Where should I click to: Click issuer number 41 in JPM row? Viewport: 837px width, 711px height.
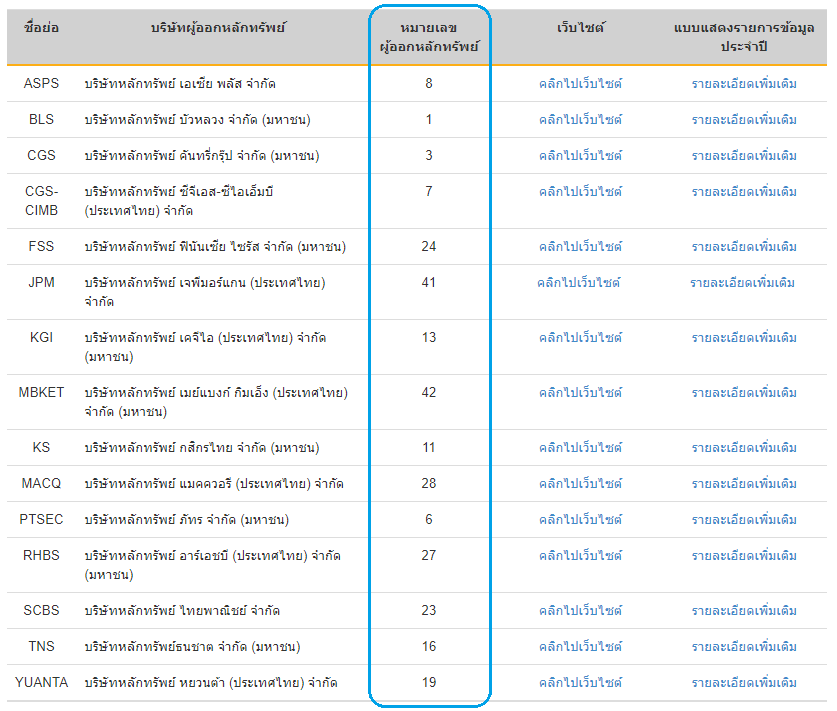coord(429,282)
